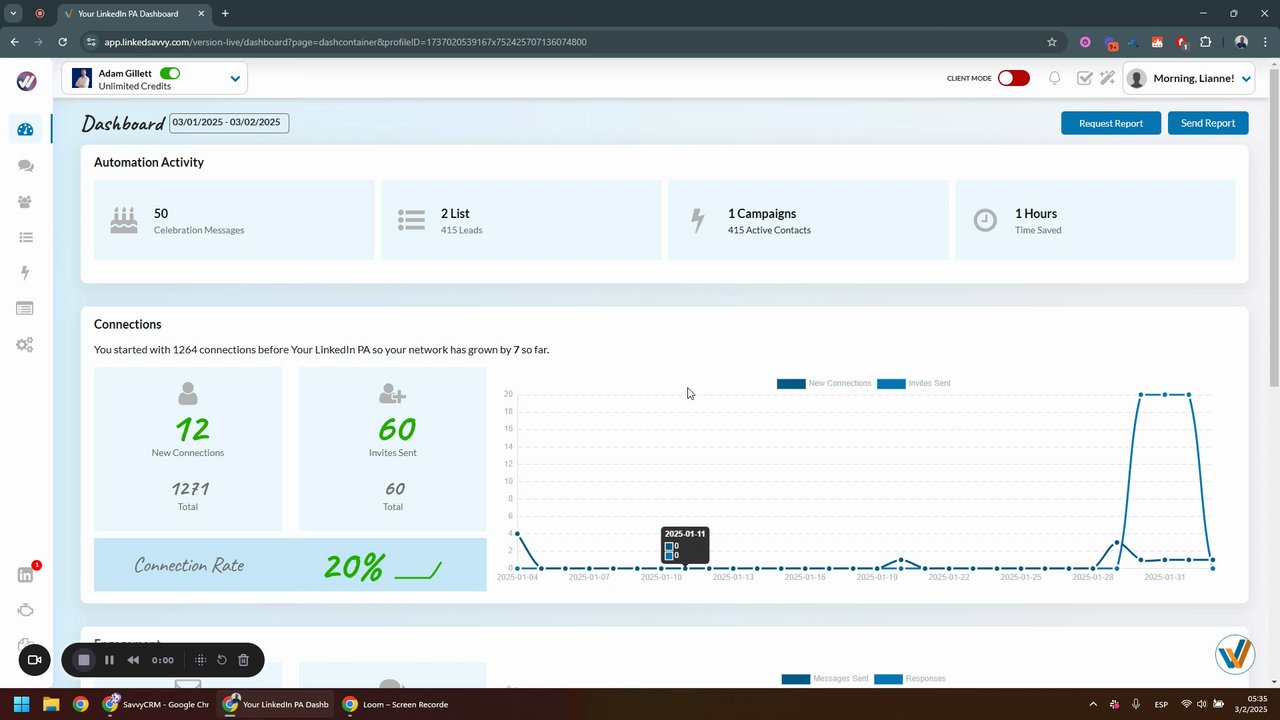This screenshot has width=1280, height=720.
Task: Pause the Loom recording
Action: 109,660
